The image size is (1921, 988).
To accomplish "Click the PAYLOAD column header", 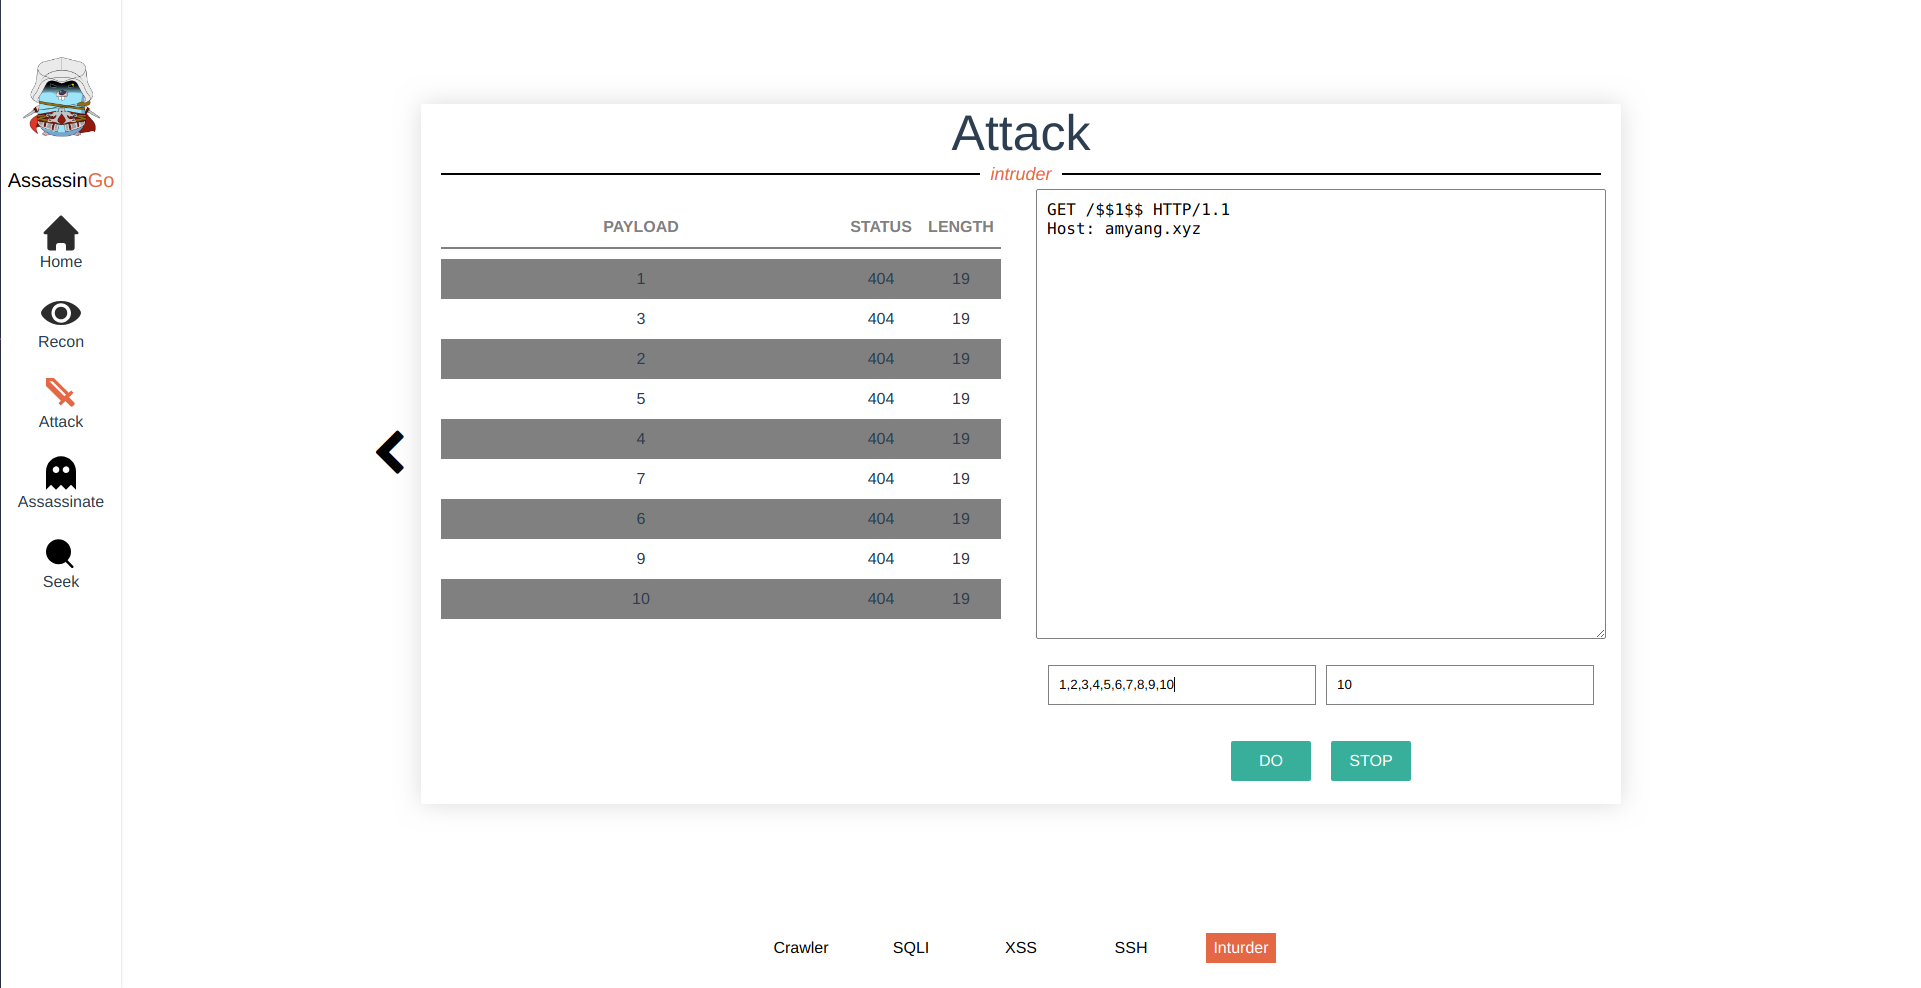I will [641, 227].
